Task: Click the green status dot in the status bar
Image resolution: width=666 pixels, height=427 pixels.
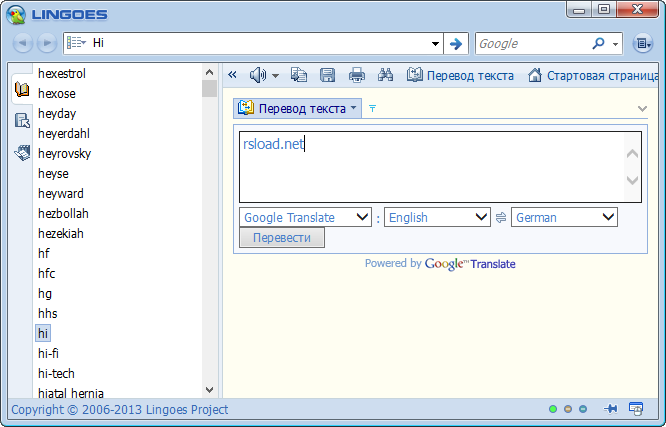Action: click(x=553, y=409)
